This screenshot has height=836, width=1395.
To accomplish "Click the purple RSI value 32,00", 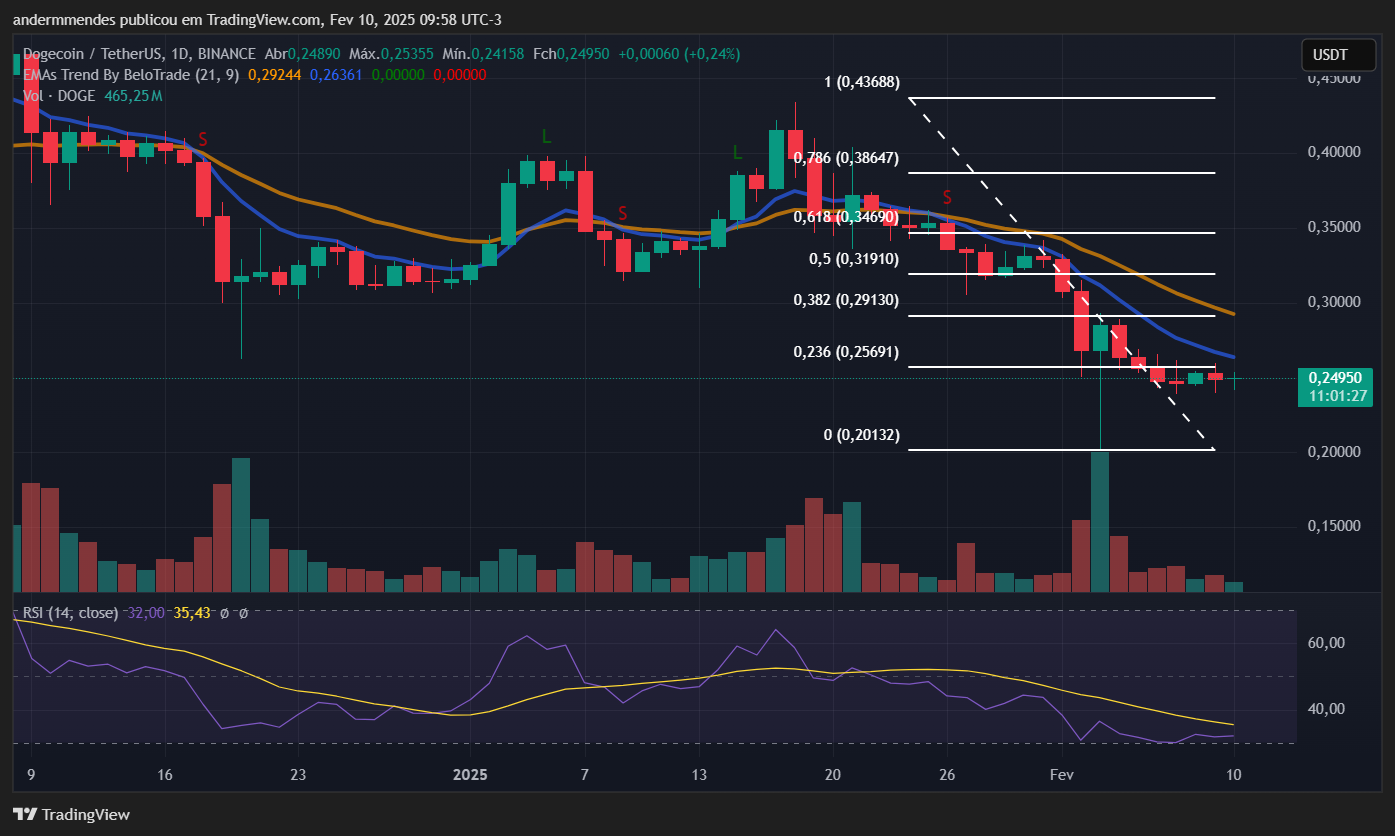I will (x=146, y=612).
